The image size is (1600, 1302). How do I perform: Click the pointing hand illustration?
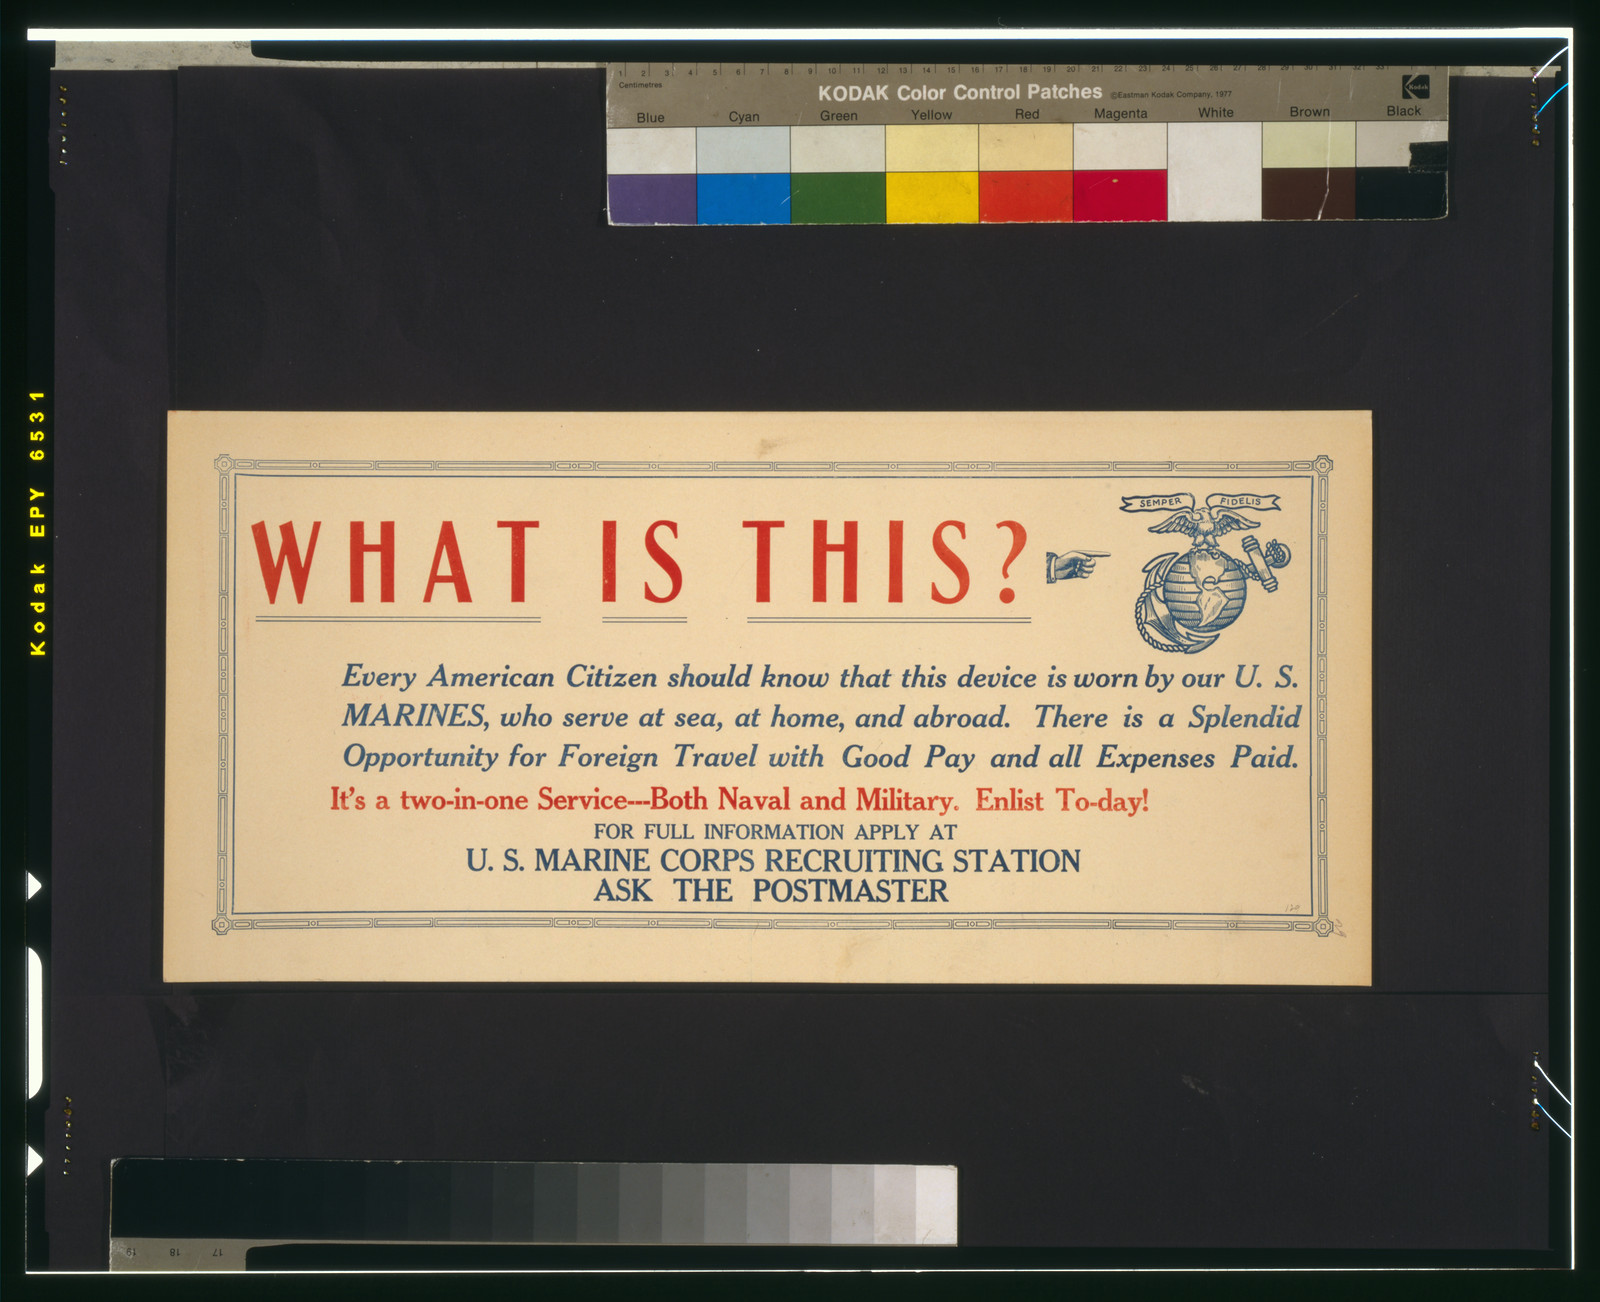coord(1078,565)
